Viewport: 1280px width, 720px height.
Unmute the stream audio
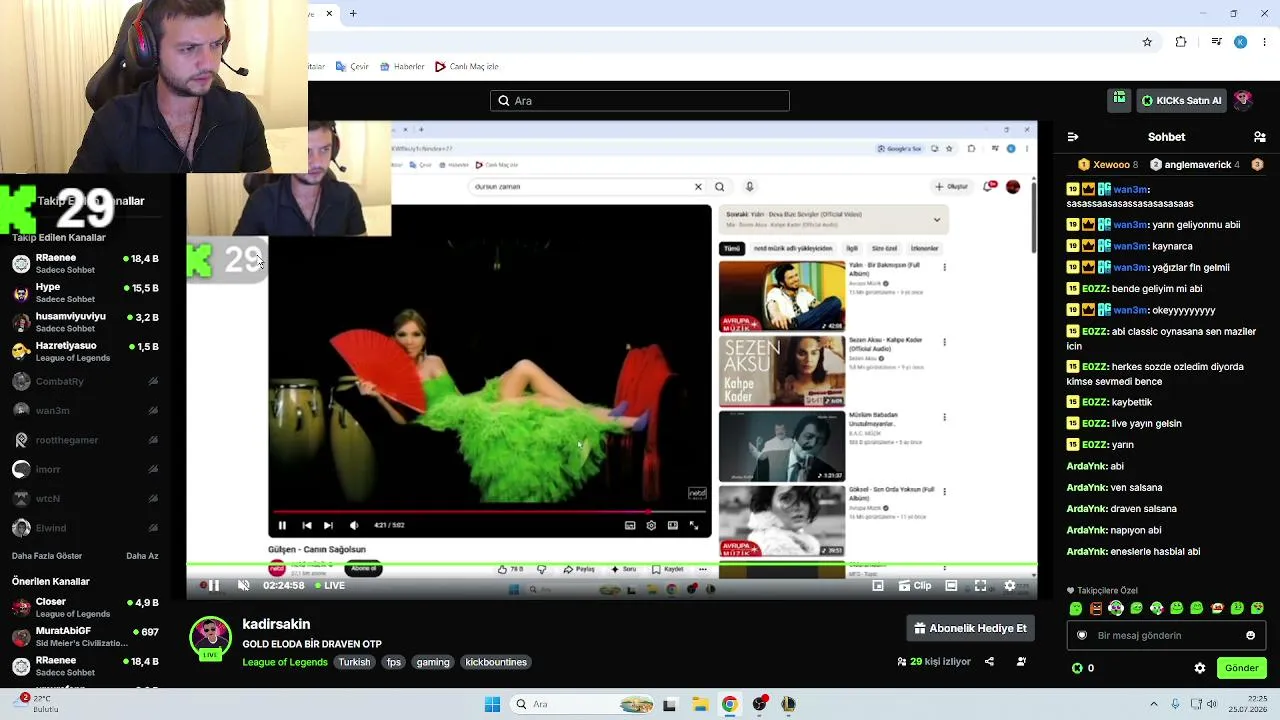tap(243, 586)
